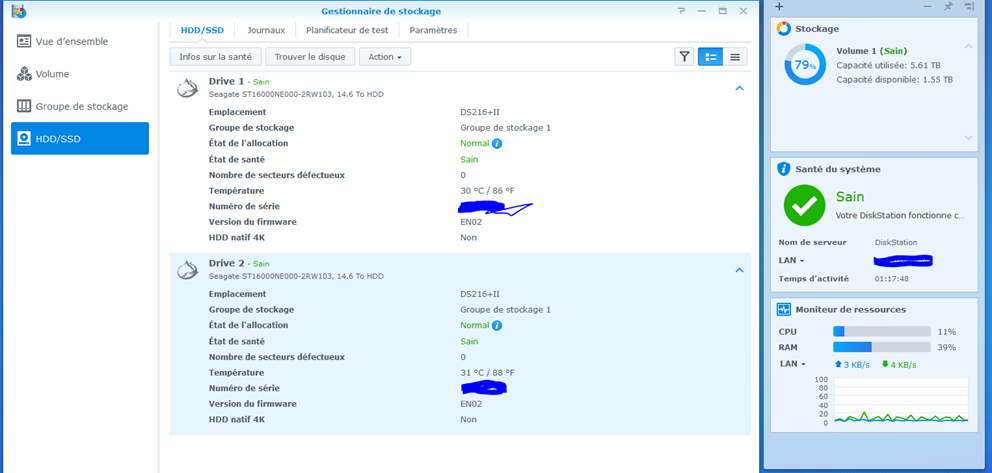
Task: Click the Vue d'ensemble overview icon
Action: coord(24,41)
